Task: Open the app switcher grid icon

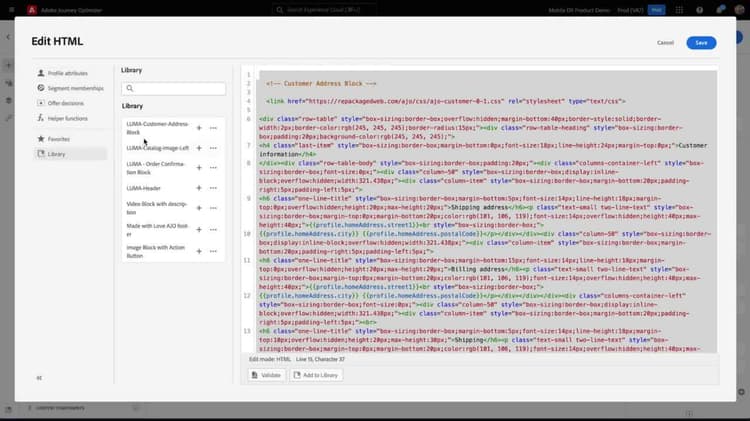Action: click(679, 10)
